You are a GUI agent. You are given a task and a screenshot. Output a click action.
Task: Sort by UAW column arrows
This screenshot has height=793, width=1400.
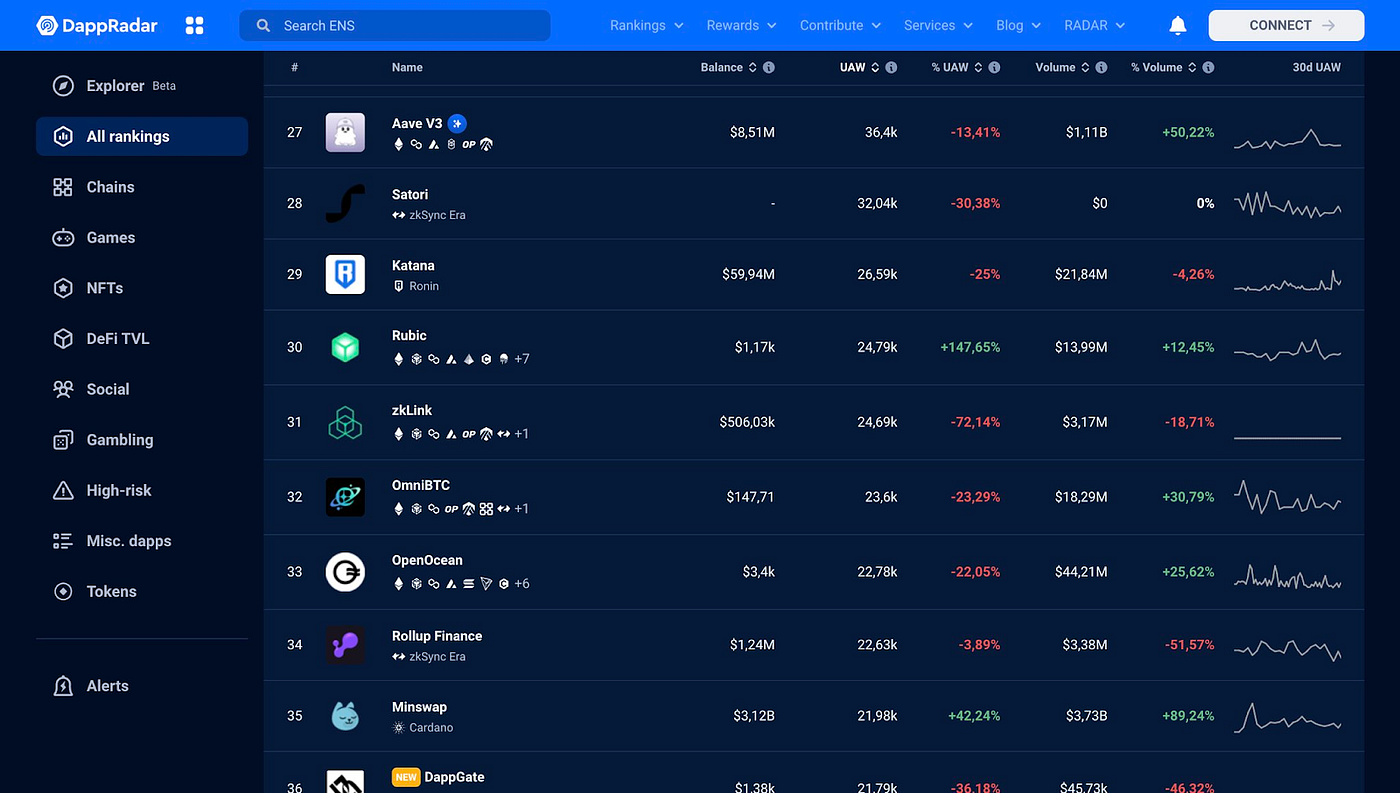pyautogui.click(x=875, y=68)
